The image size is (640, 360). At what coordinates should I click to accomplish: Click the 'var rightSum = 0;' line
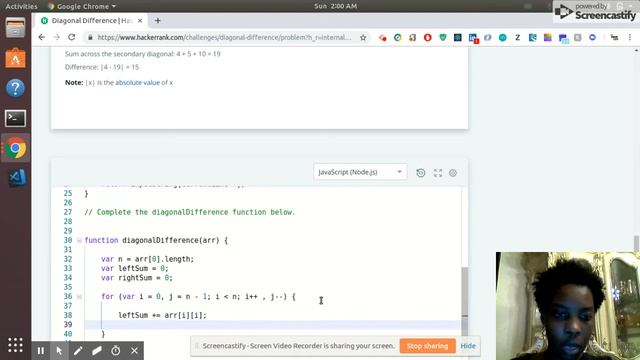click(x=137, y=278)
